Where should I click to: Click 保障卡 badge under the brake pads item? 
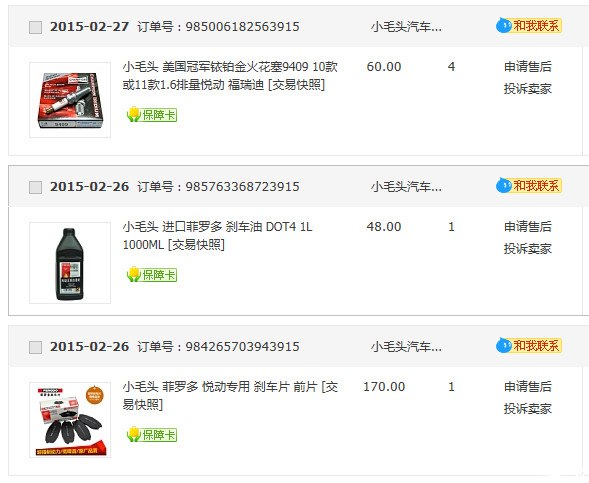click(151, 435)
